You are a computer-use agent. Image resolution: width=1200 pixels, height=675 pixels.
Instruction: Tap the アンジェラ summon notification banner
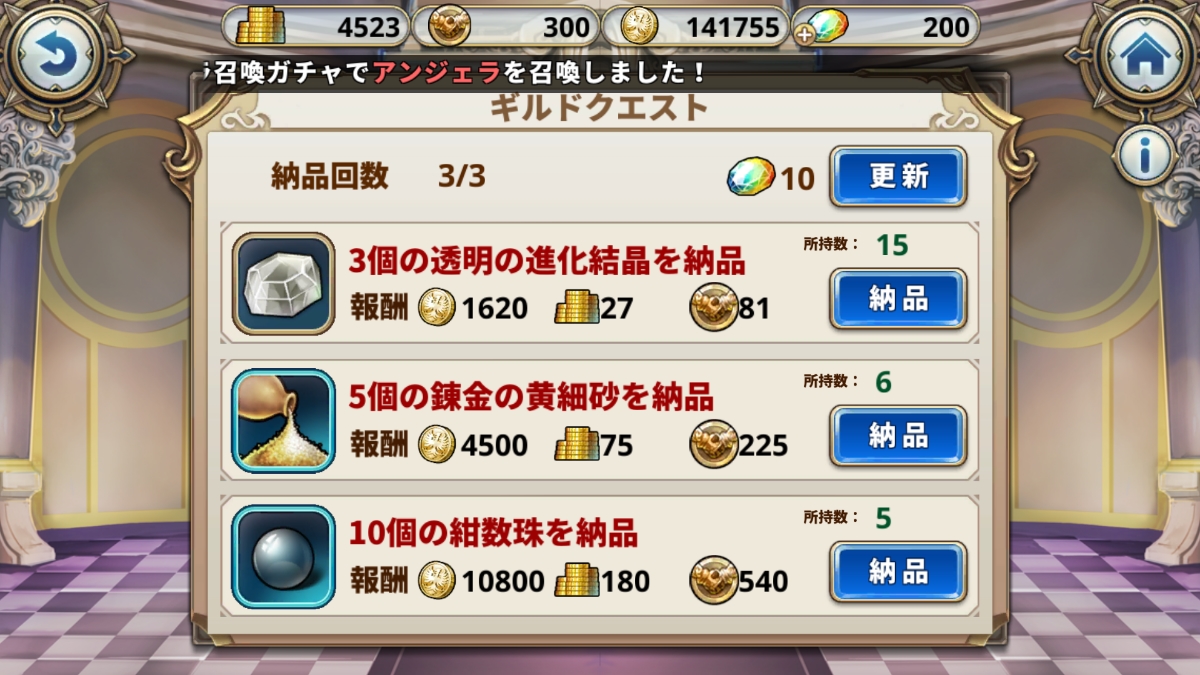coord(454,73)
